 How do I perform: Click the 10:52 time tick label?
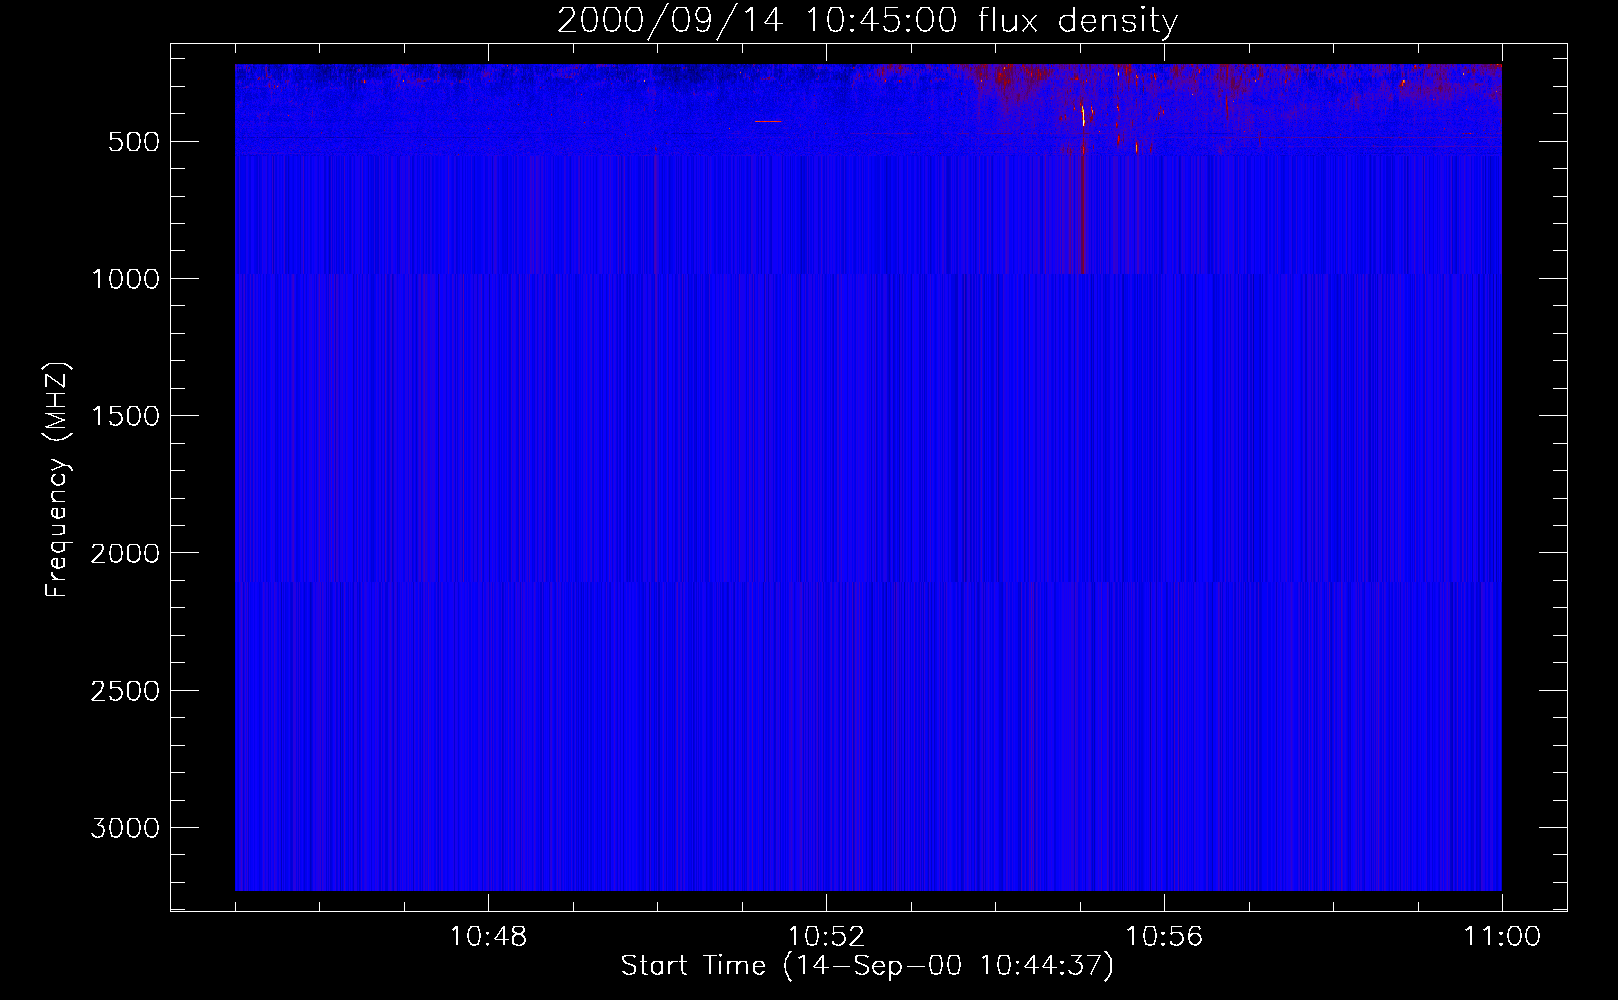(826, 937)
